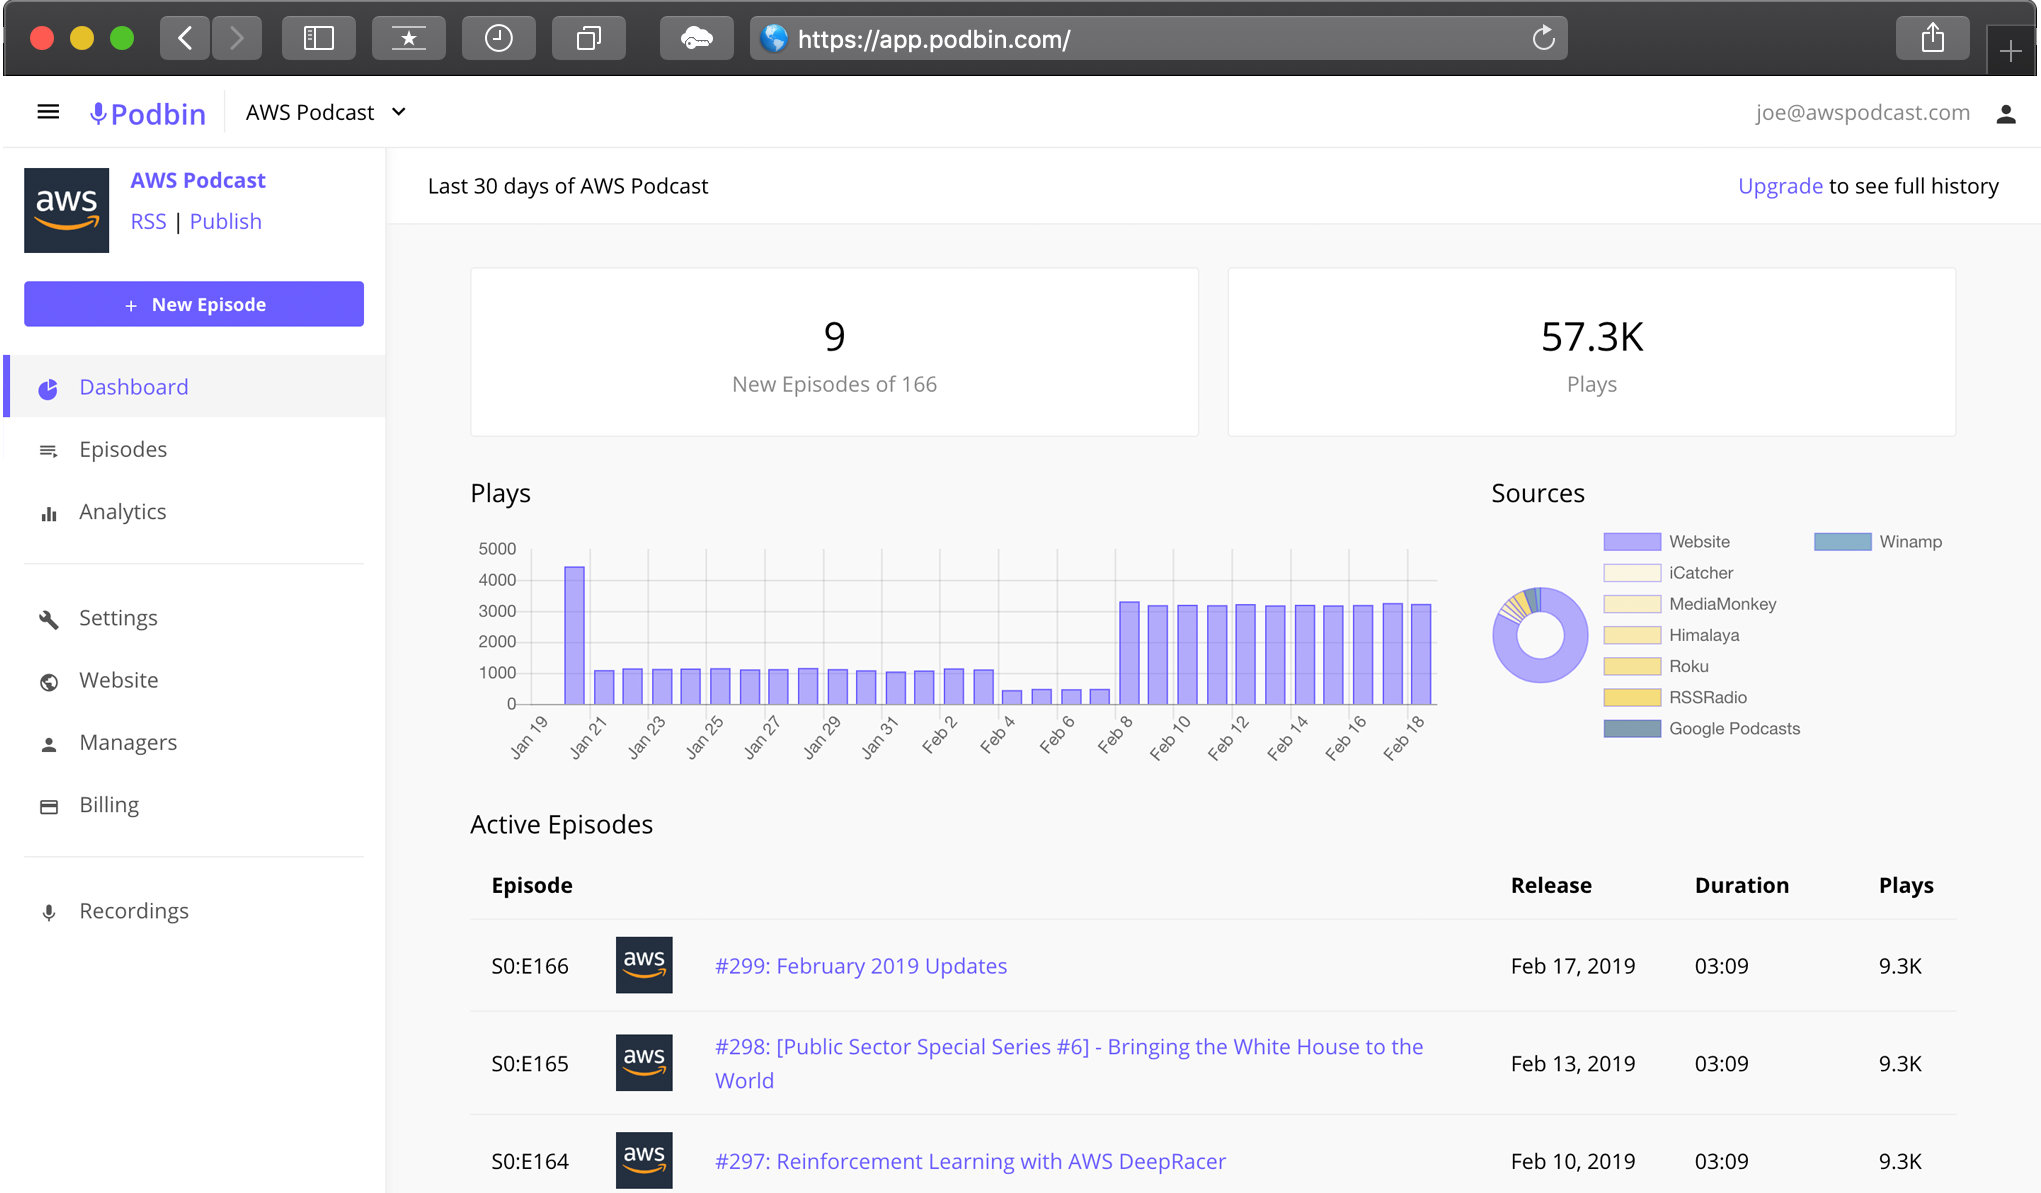Screen dimensions: 2041x1193
Task: Click the Billing menu item
Action: pos(108,804)
